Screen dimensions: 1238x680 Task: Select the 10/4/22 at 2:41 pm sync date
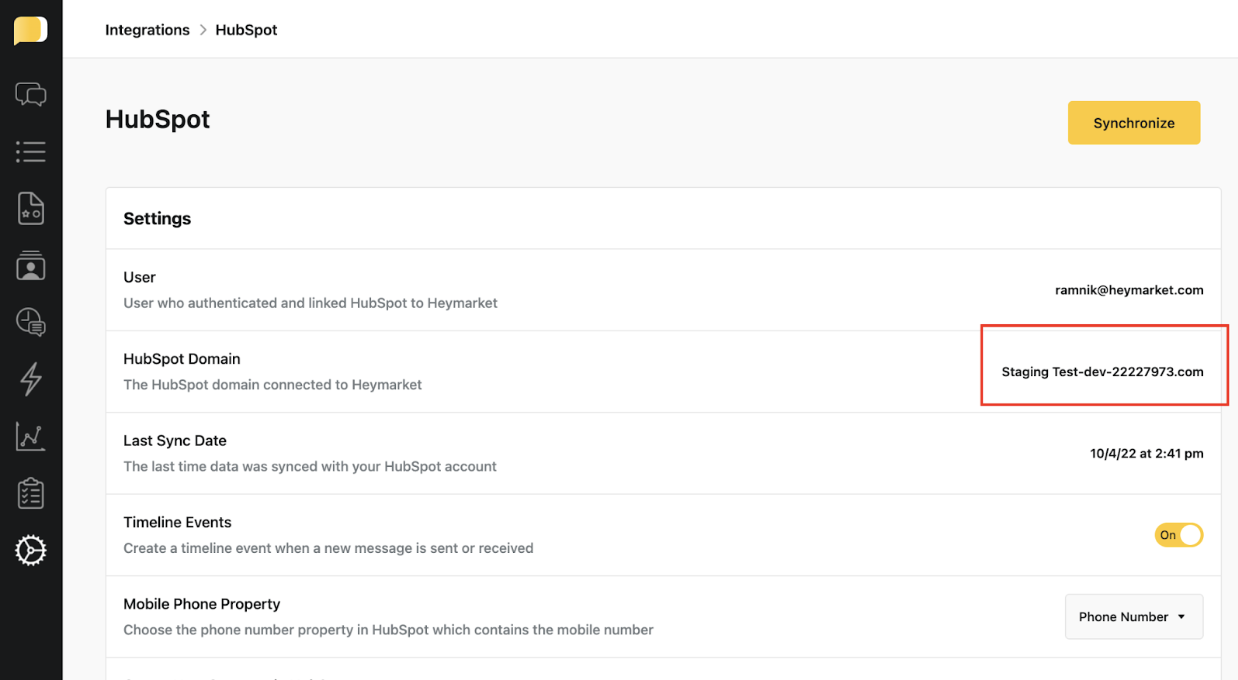coord(1147,454)
